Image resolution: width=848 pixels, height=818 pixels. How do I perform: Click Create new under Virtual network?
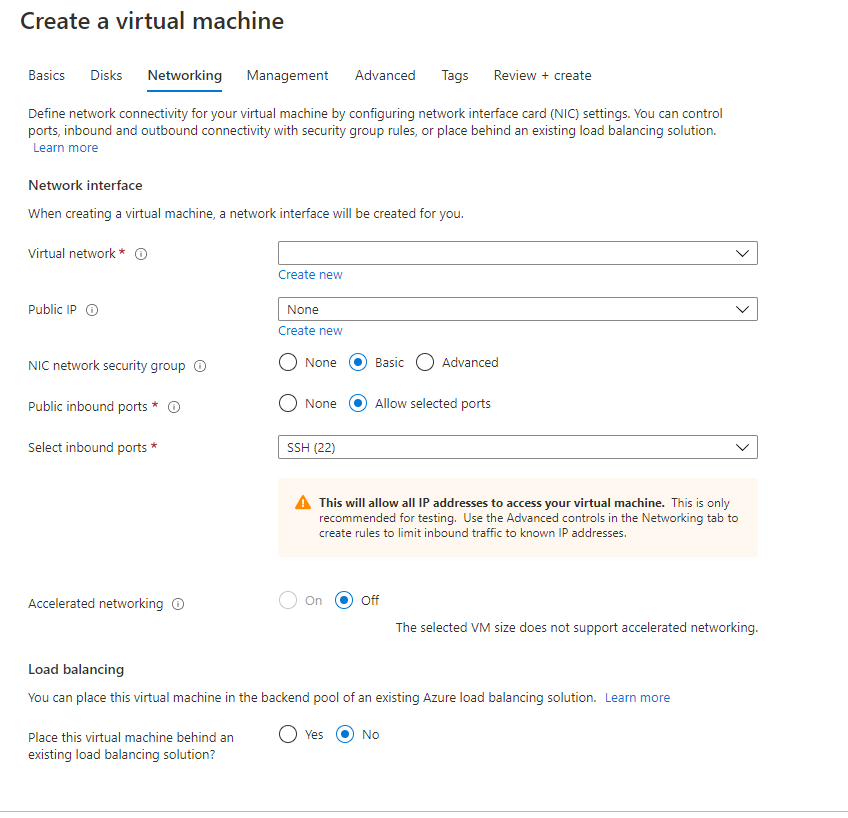pyautogui.click(x=310, y=274)
